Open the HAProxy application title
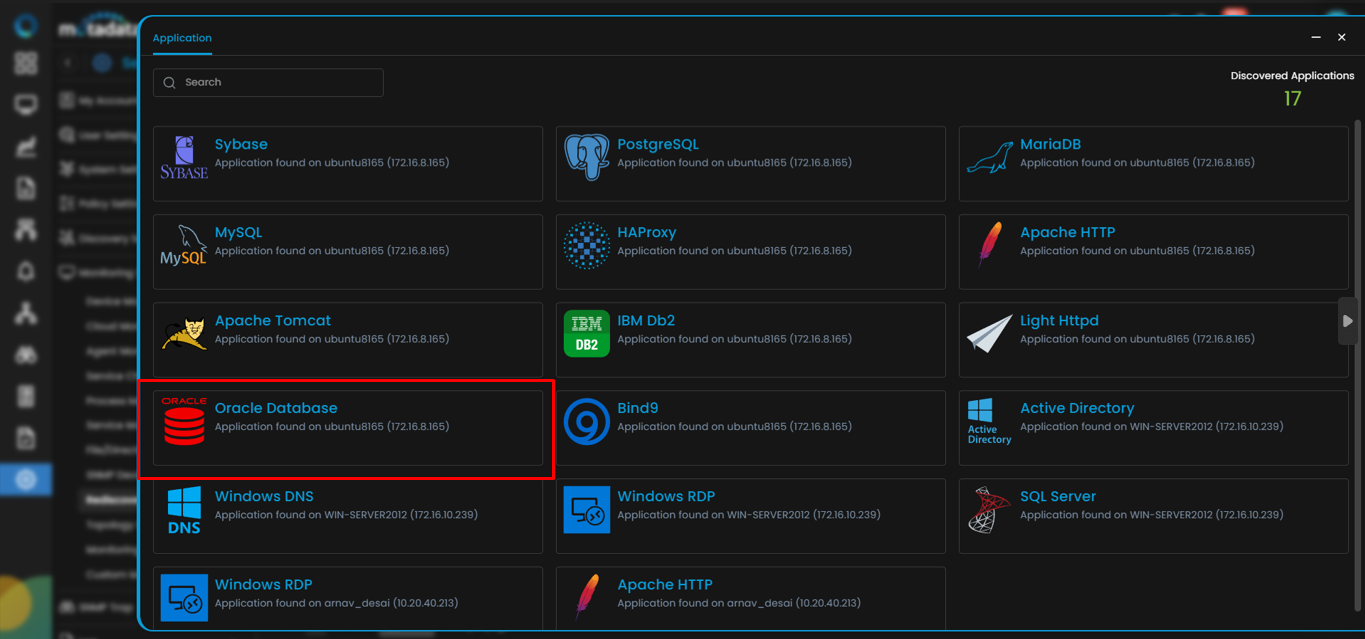Screen dimensions: 1365x639 (x=647, y=232)
